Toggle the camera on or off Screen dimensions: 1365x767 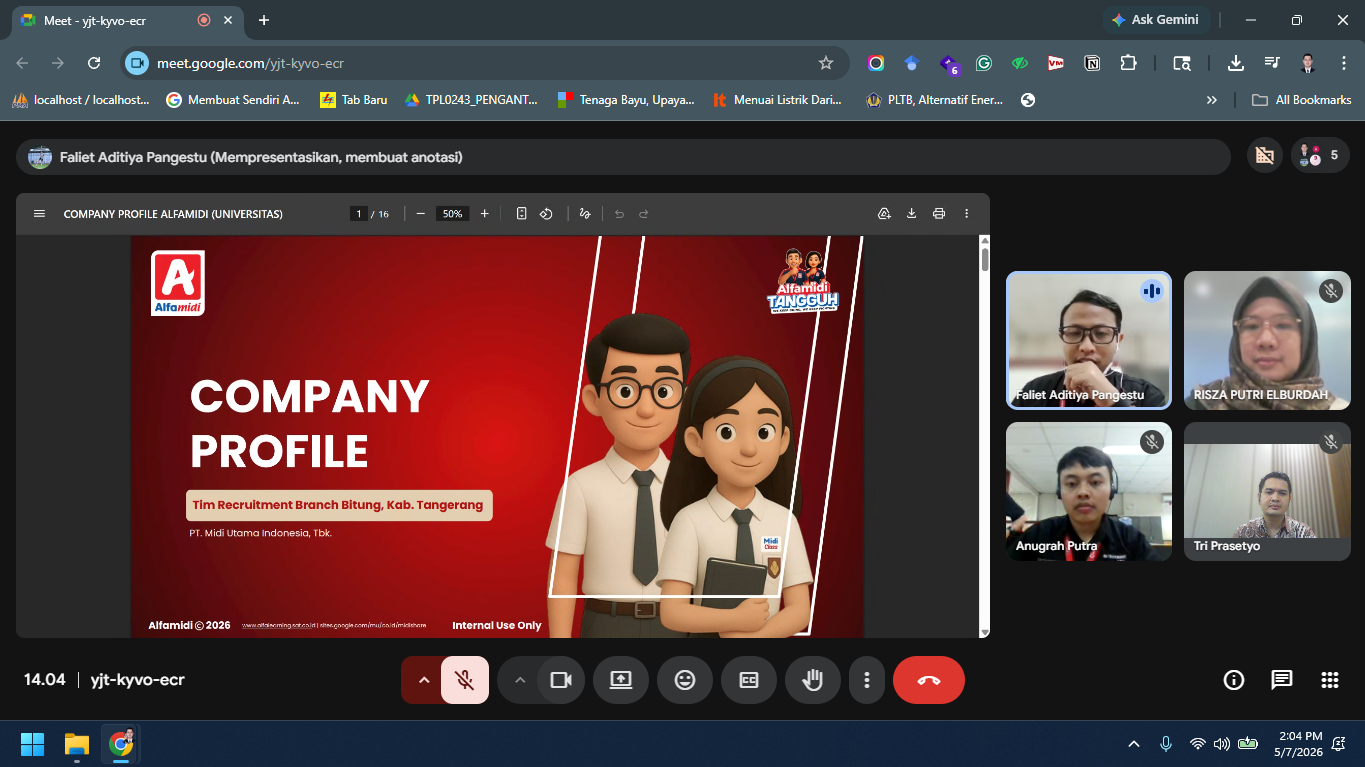coord(561,680)
